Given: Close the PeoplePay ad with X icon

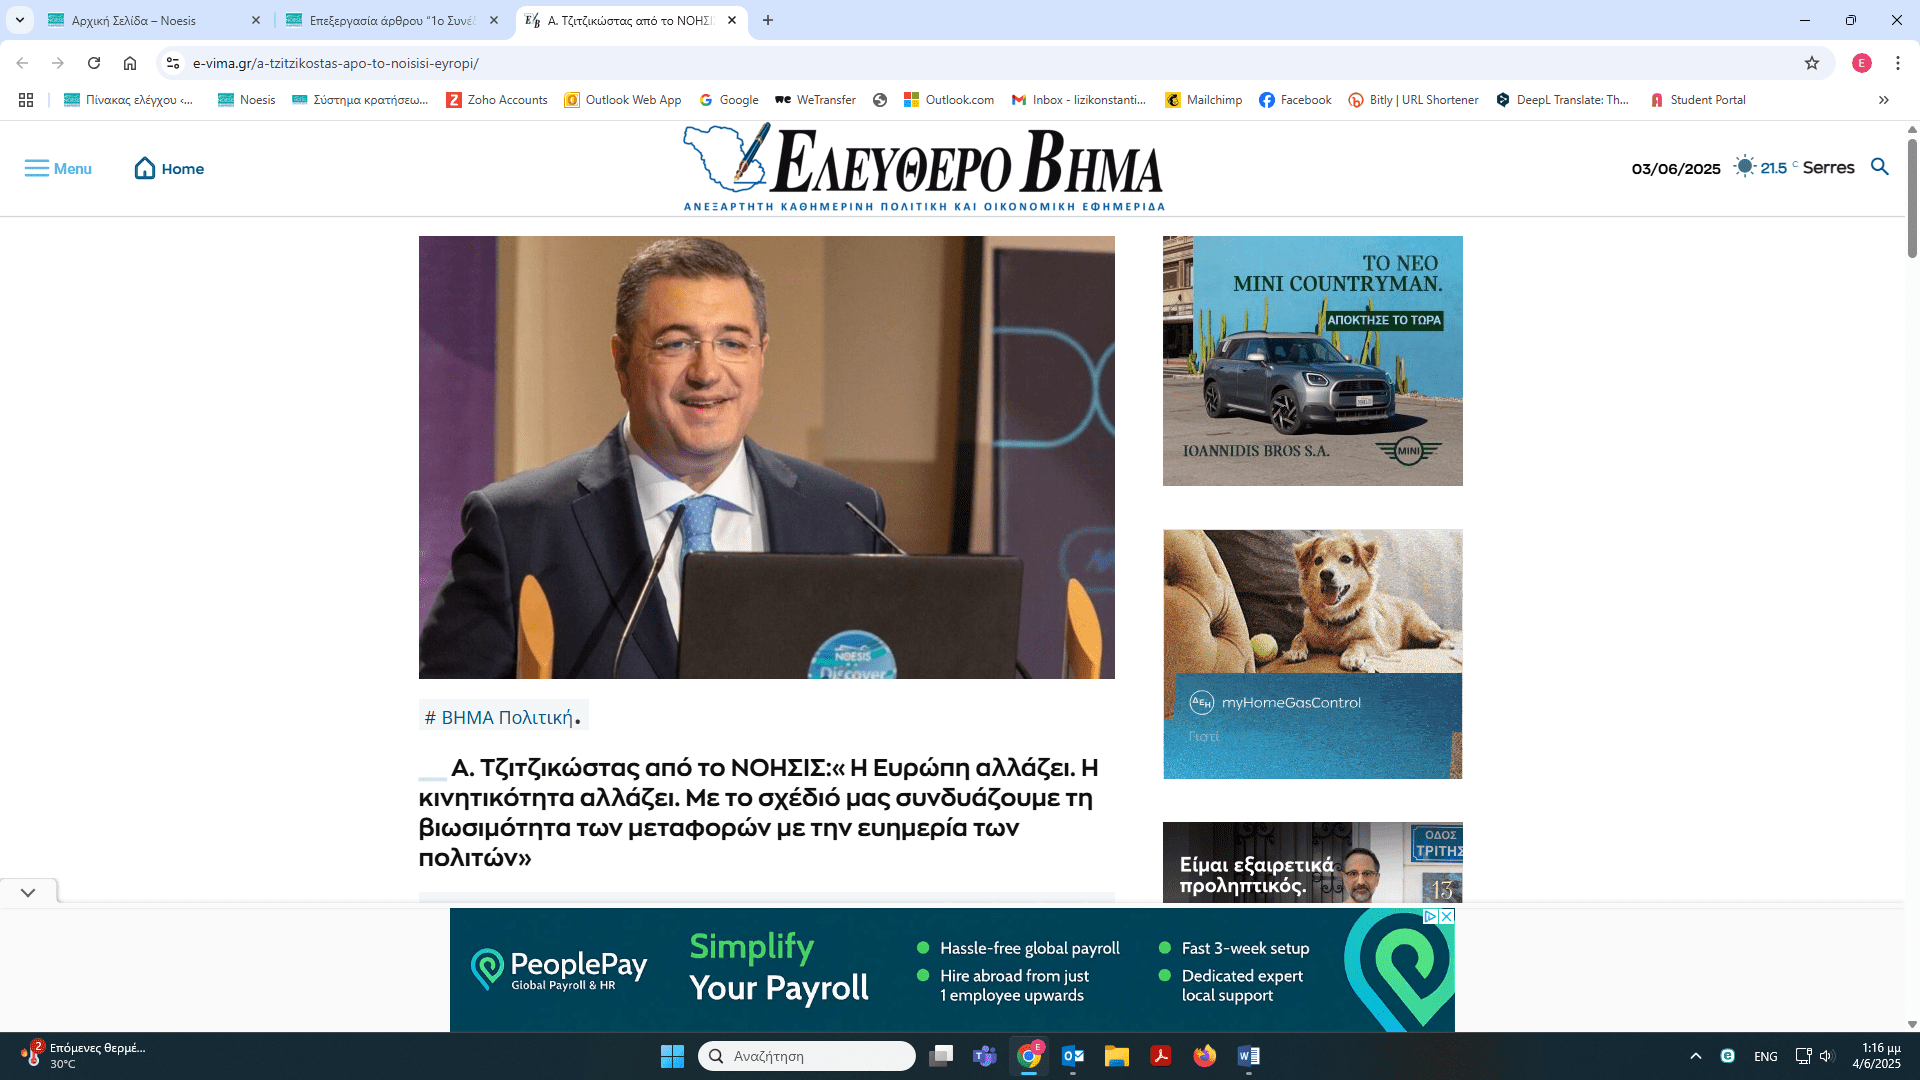Looking at the screenshot, I should (1447, 916).
